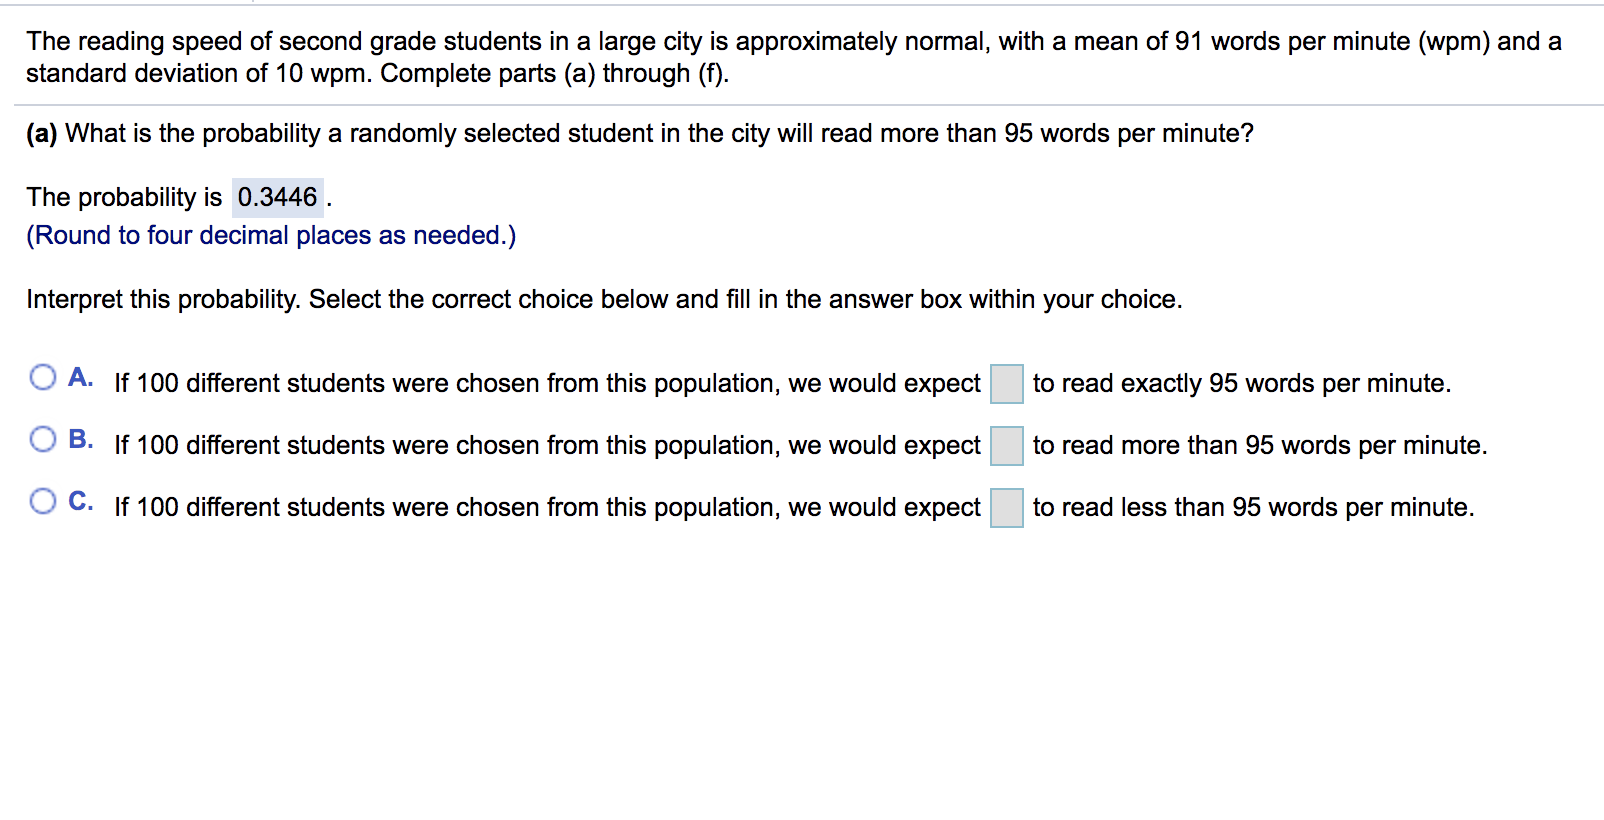The height and width of the screenshot is (820, 1604).
Task: Click the answer box in choice A
Action: pyautogui.click(x=1006, y=384)
